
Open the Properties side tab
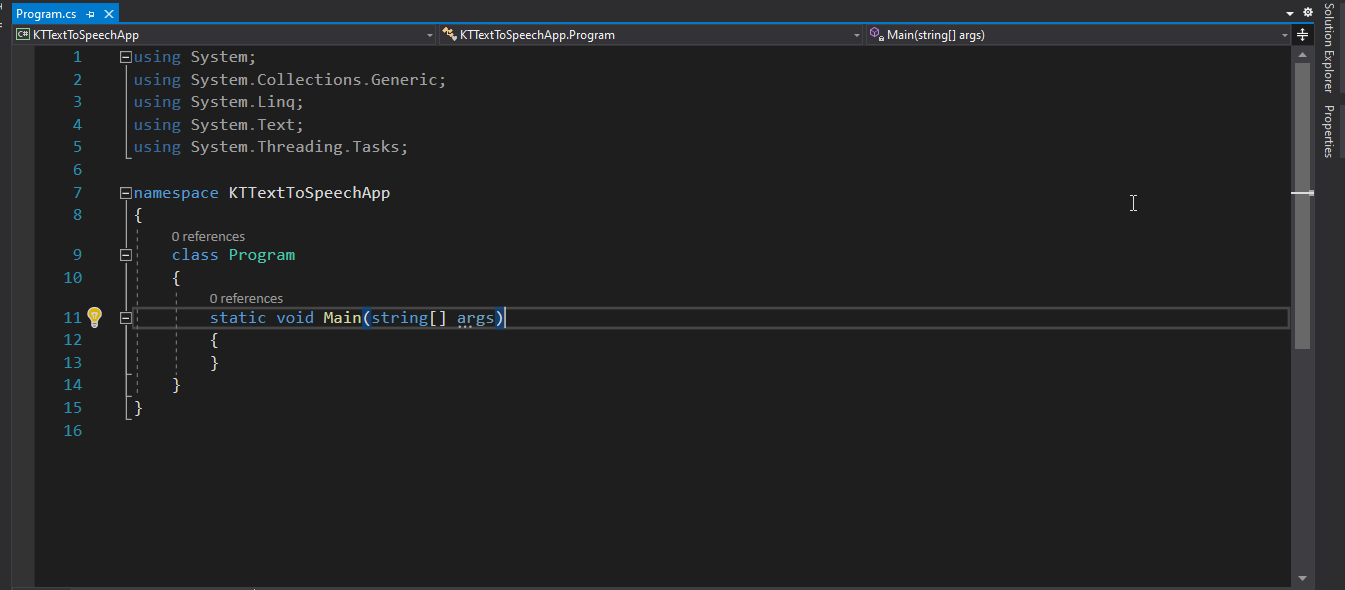tap(1329, 131)
